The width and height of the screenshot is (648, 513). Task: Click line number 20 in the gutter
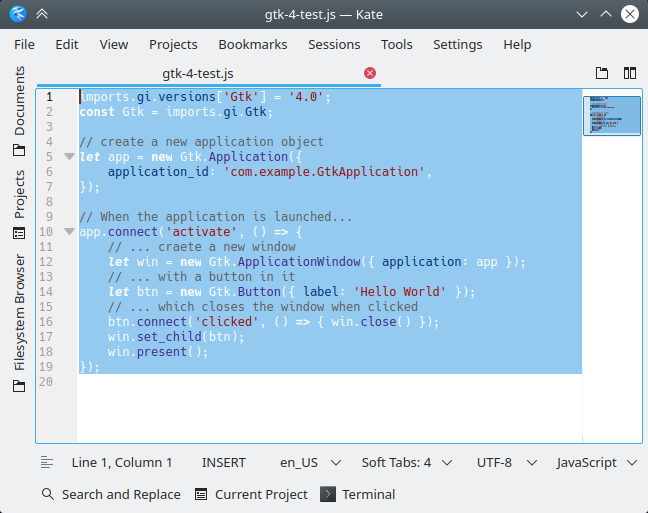46,382
